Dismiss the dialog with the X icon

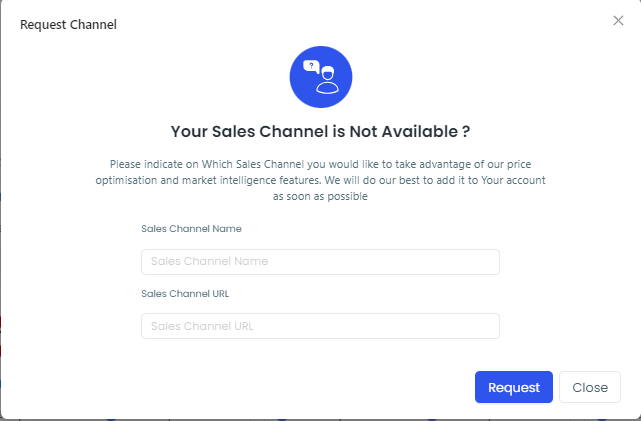click(618, 20)
